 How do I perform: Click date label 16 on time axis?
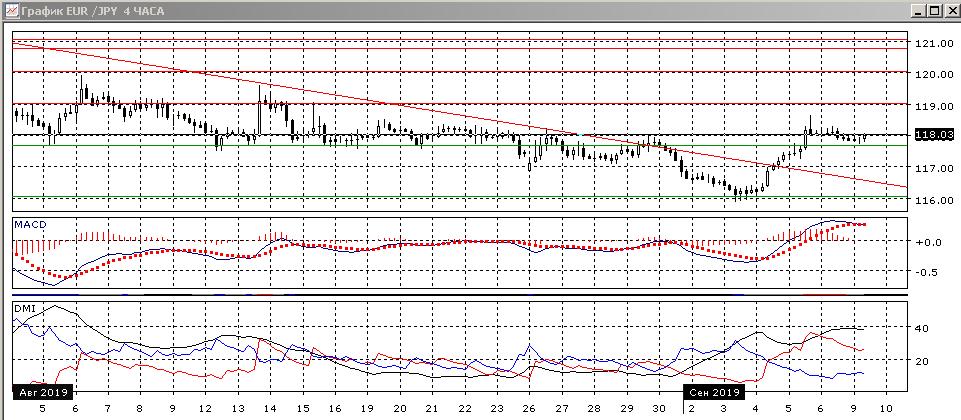point(335,408)
